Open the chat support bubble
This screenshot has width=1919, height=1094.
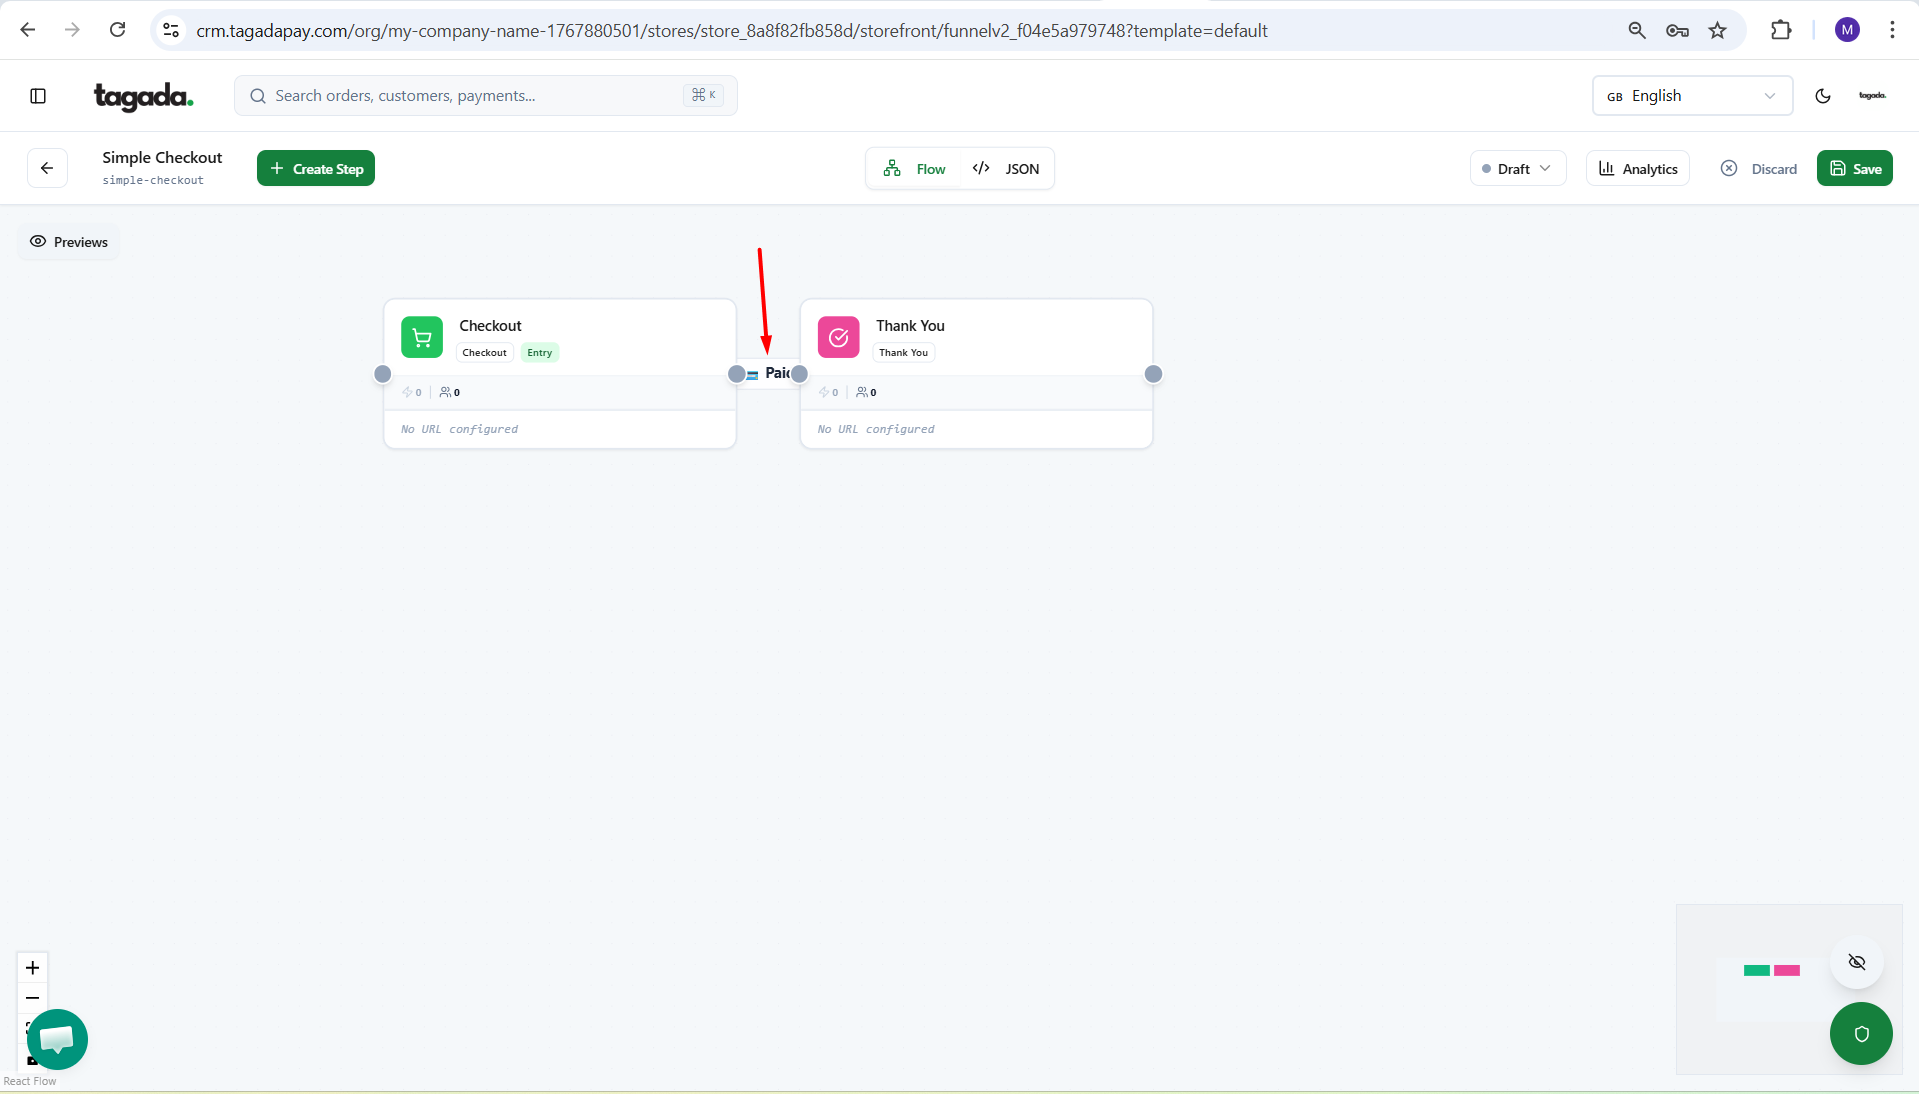coord(57,1039)
